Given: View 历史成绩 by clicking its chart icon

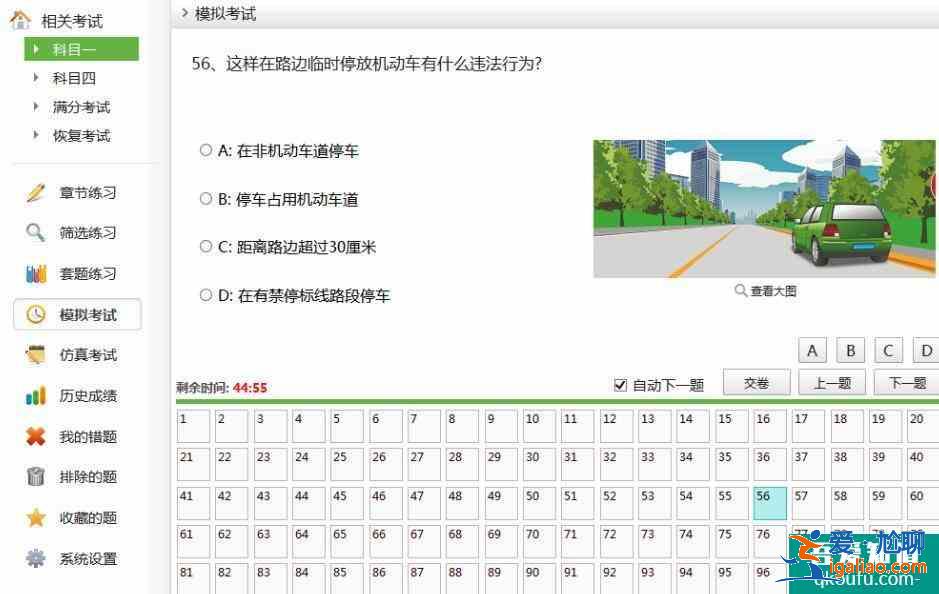Looking at the screenshot, I should 36,395.
